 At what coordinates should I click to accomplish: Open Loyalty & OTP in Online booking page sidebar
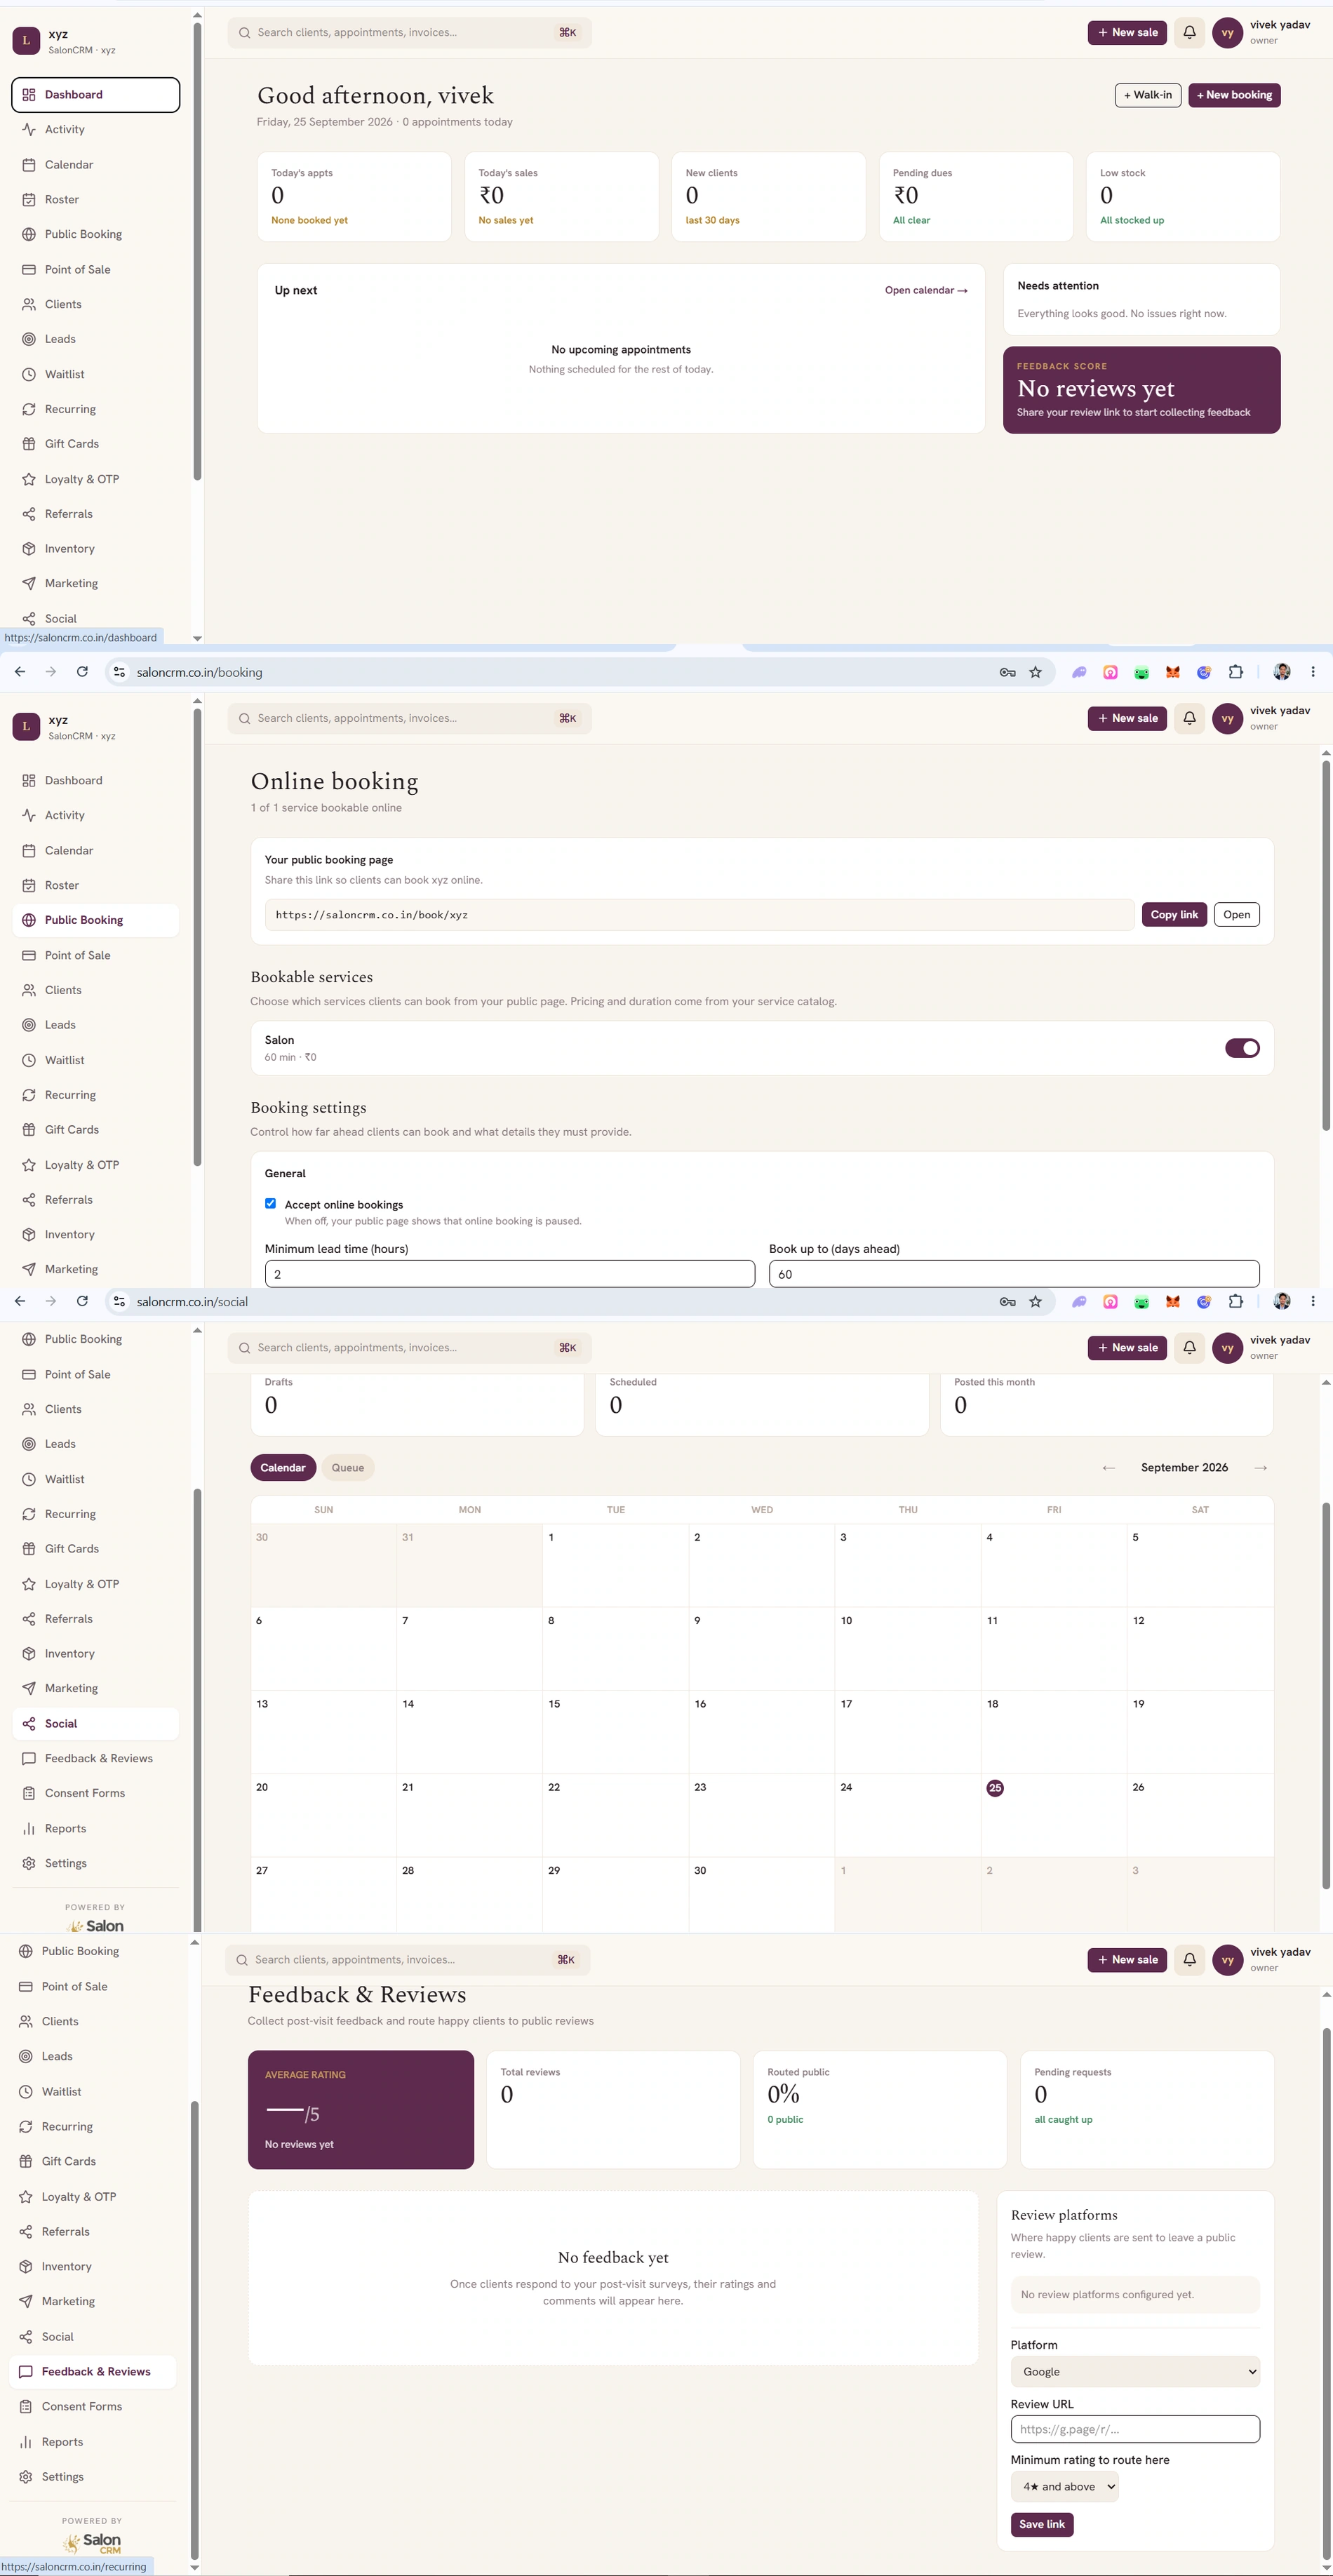pos(95,1165)
